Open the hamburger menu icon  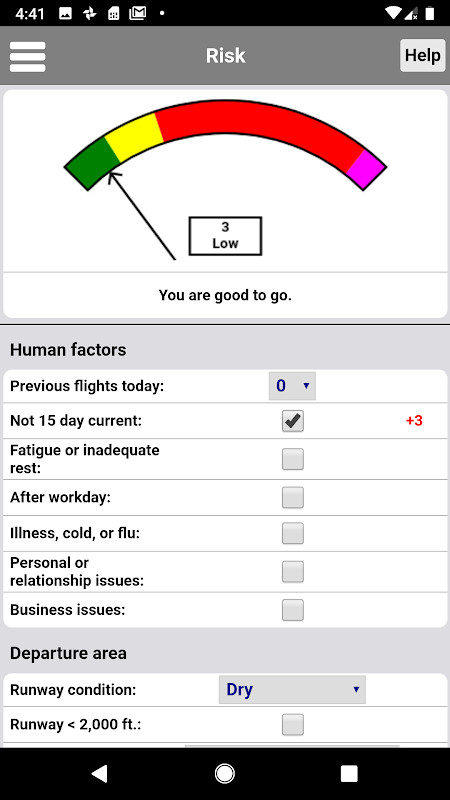pos(28,57)
